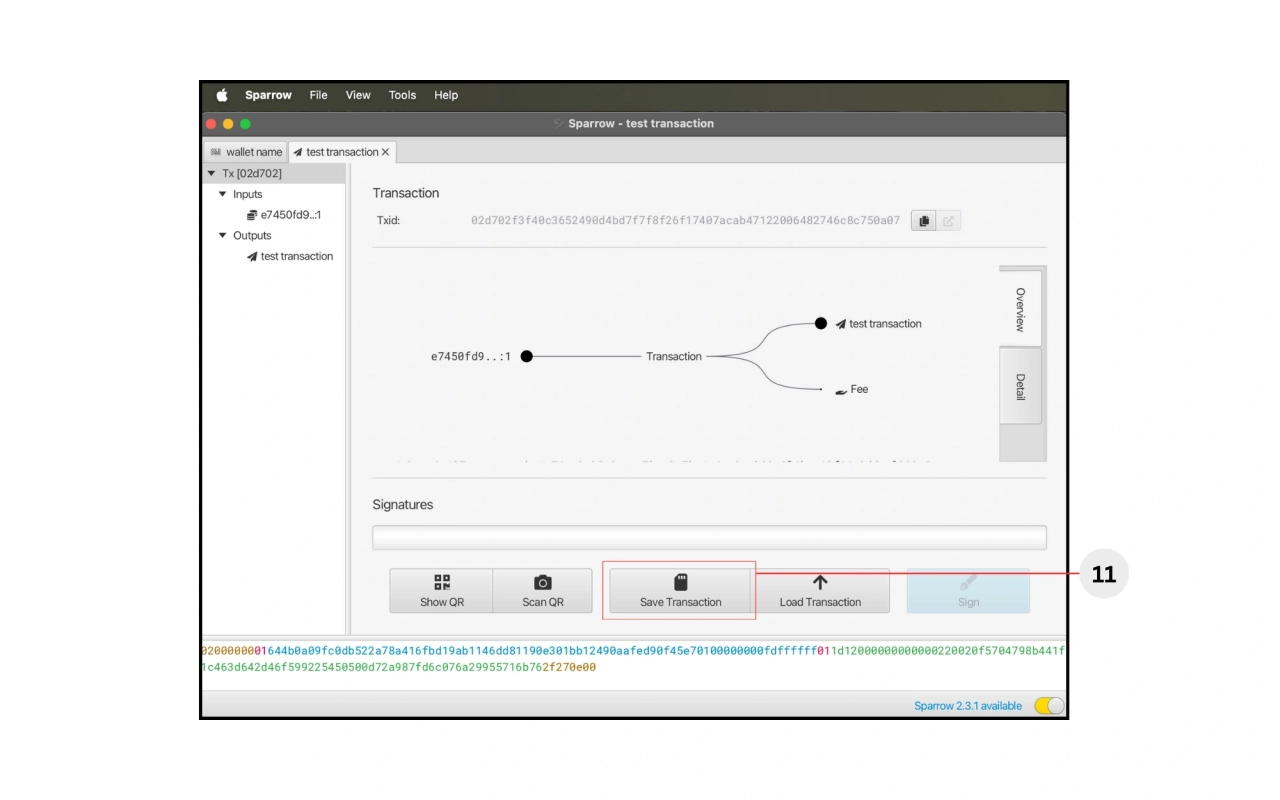Open the Tools menu
Screen dimensions: 1280x800
pyautogui.click(x=402, y=95)
